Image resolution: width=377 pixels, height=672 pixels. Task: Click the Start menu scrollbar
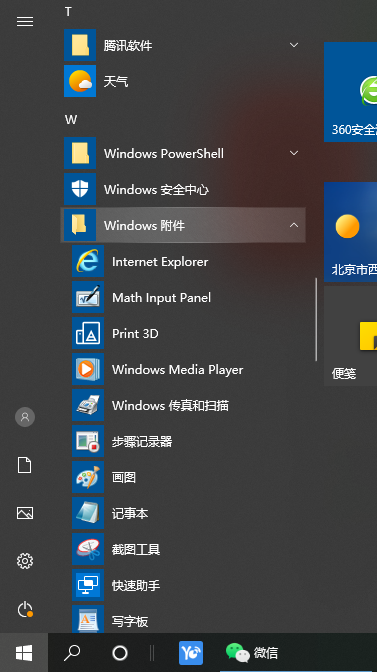(x=316, y=319)
